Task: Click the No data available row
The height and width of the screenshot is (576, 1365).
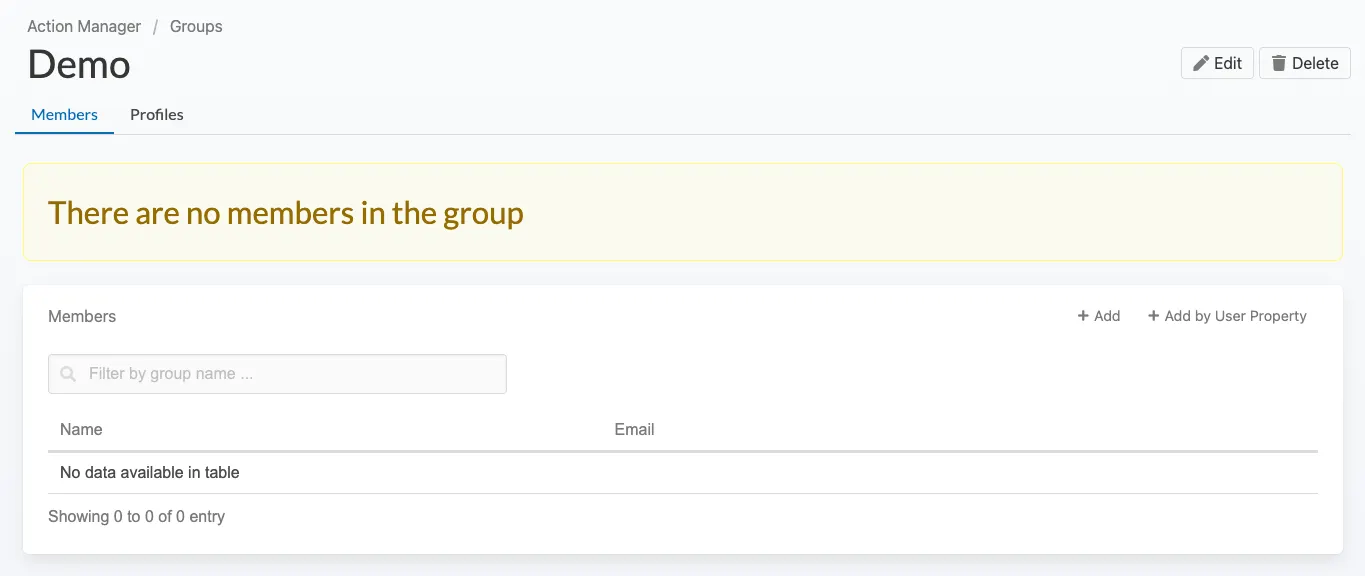Action: click(x=150, y=472)
